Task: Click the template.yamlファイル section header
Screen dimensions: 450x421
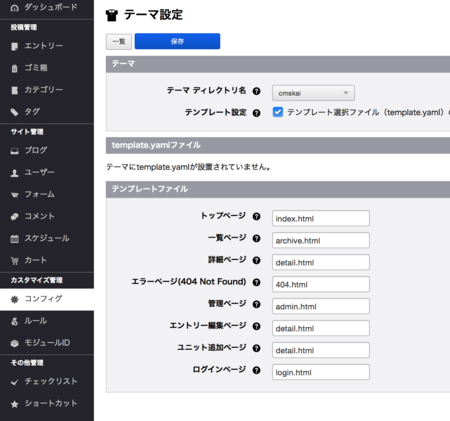Action: click(x=278, y=145)
